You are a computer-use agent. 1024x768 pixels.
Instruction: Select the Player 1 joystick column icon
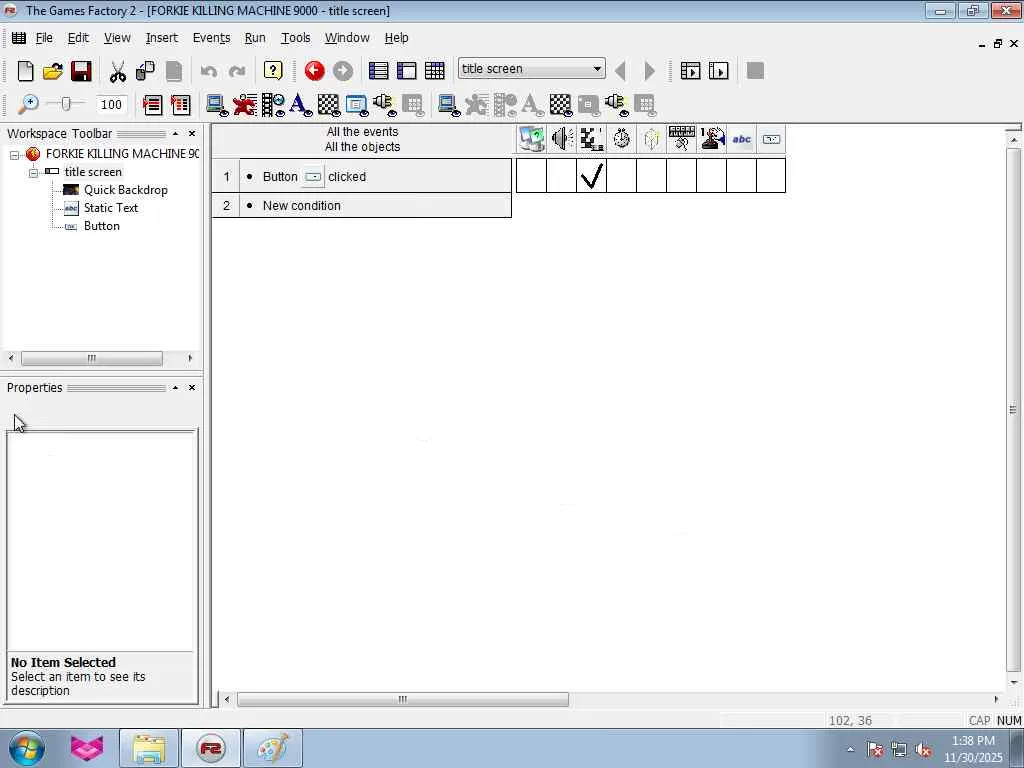click(x=712, y=139)
